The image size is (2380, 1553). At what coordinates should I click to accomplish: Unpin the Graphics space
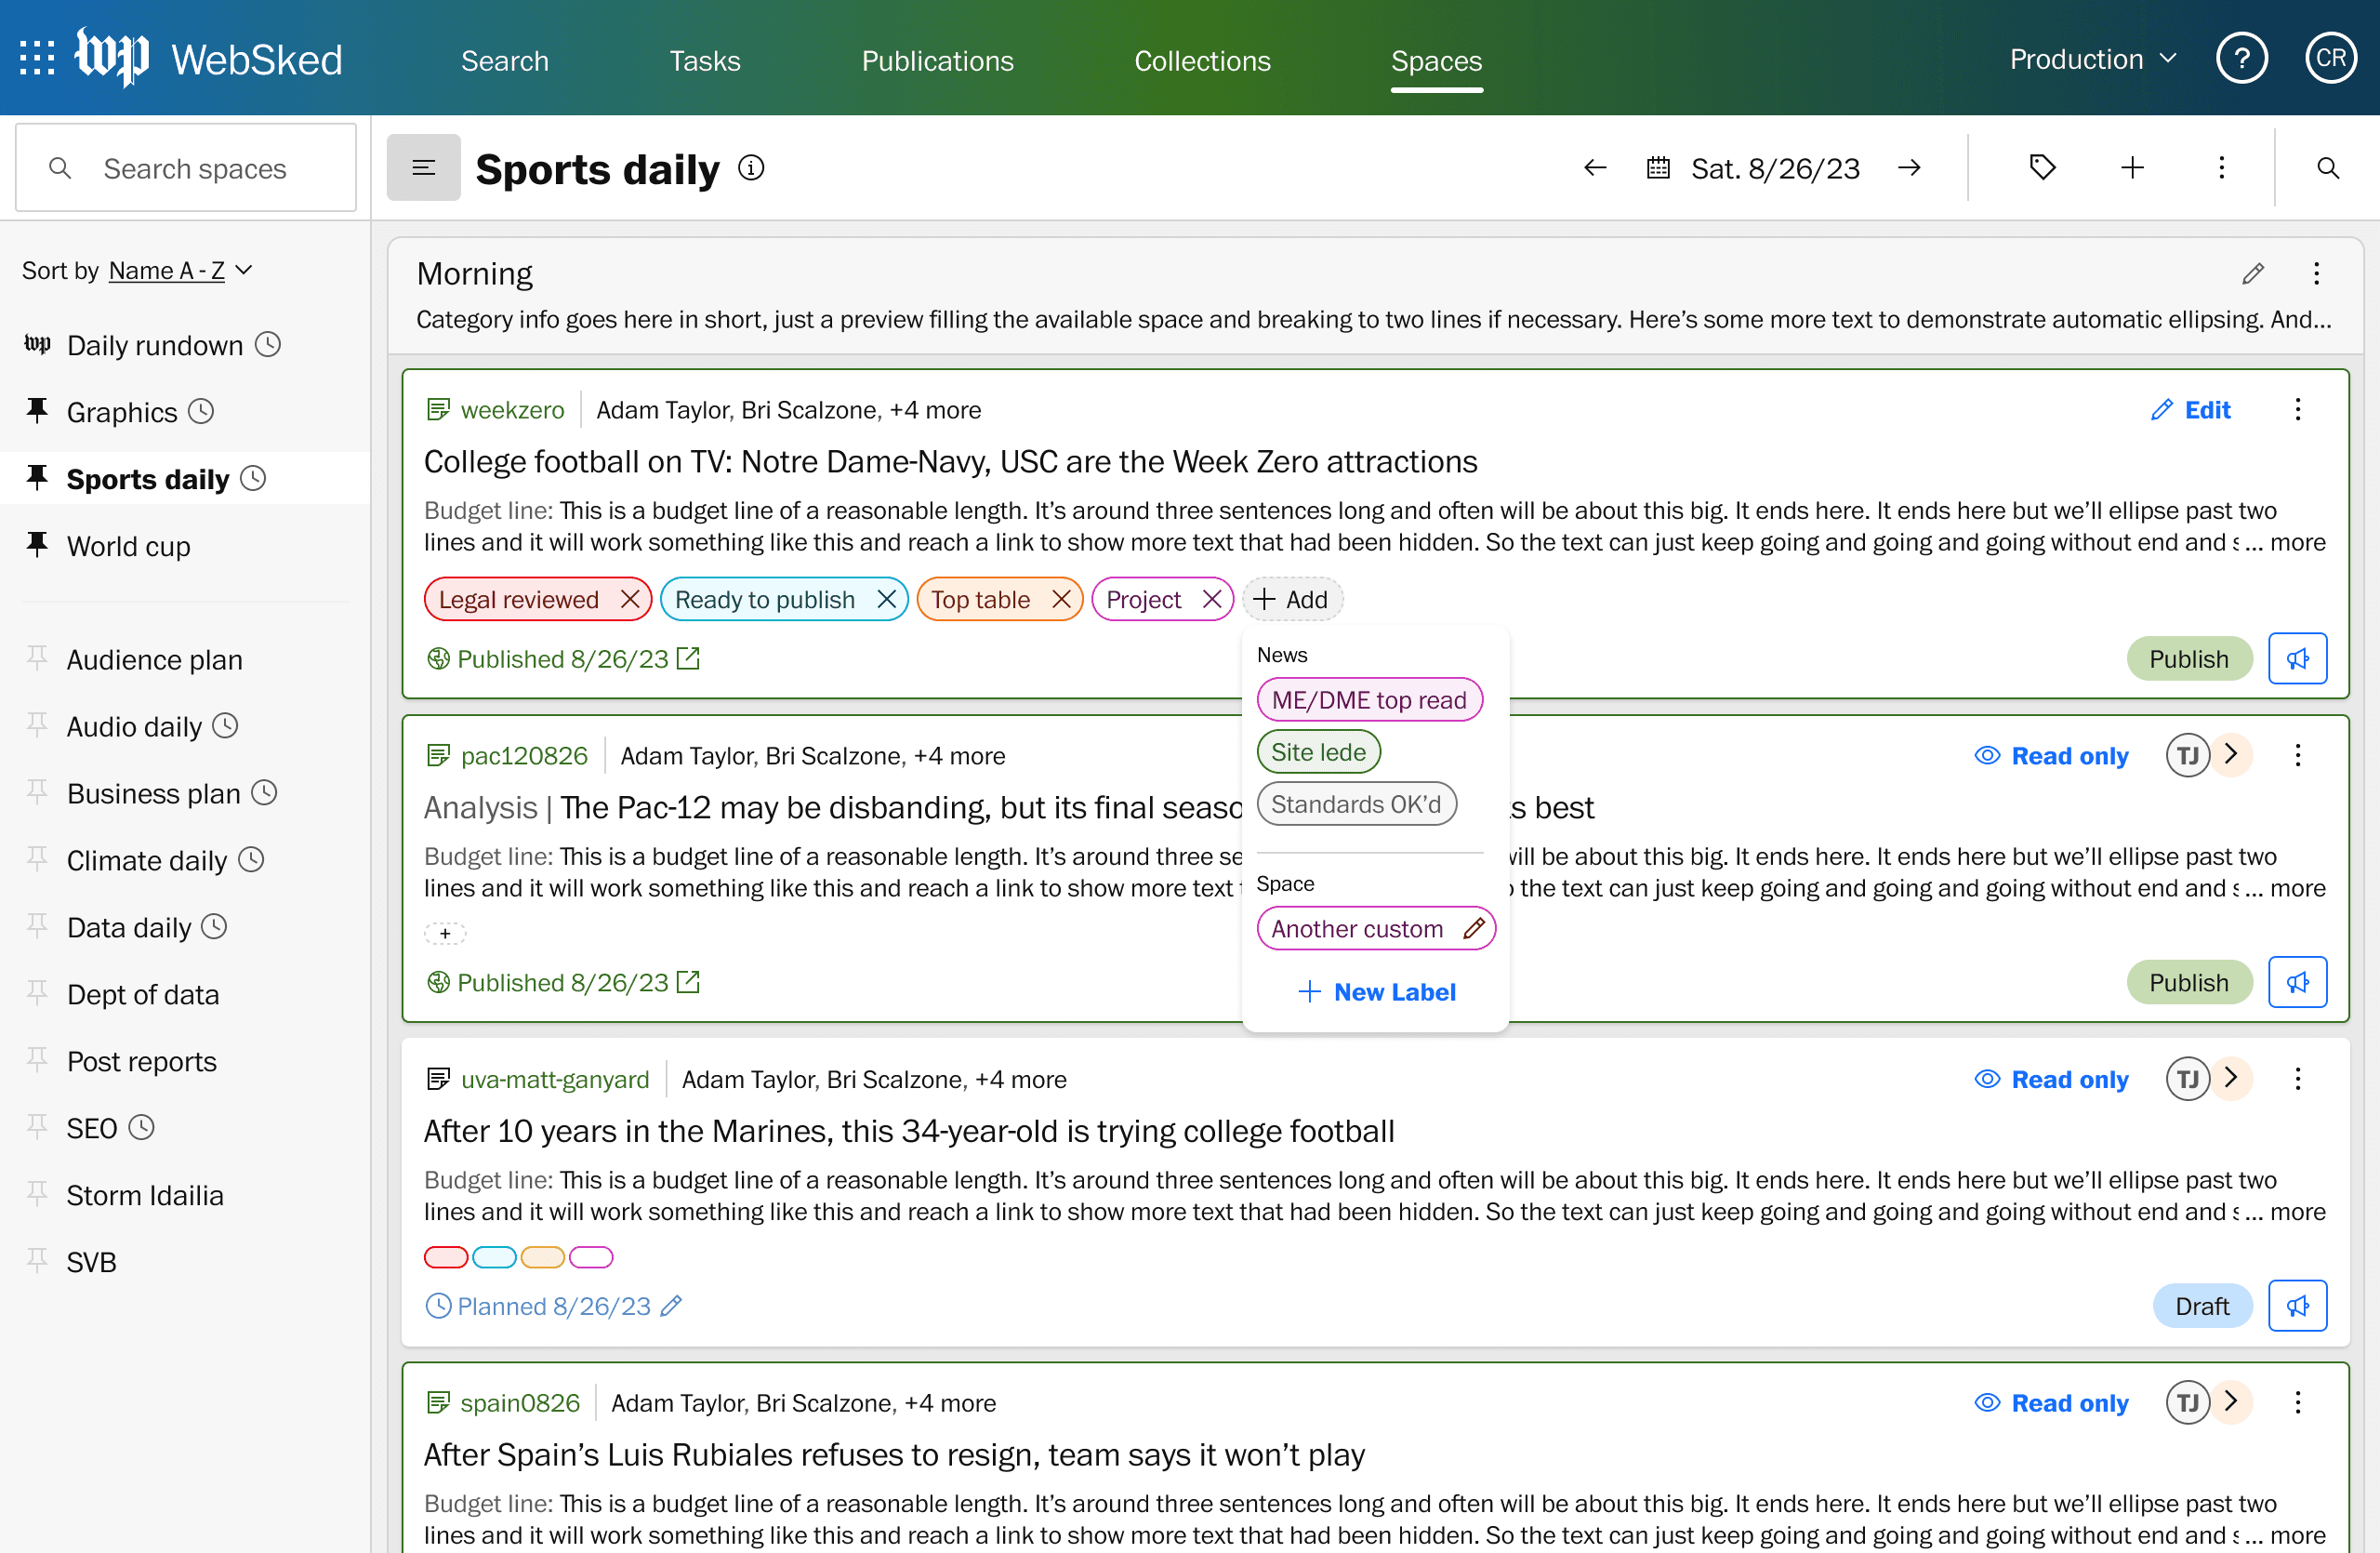pos(37,411)
